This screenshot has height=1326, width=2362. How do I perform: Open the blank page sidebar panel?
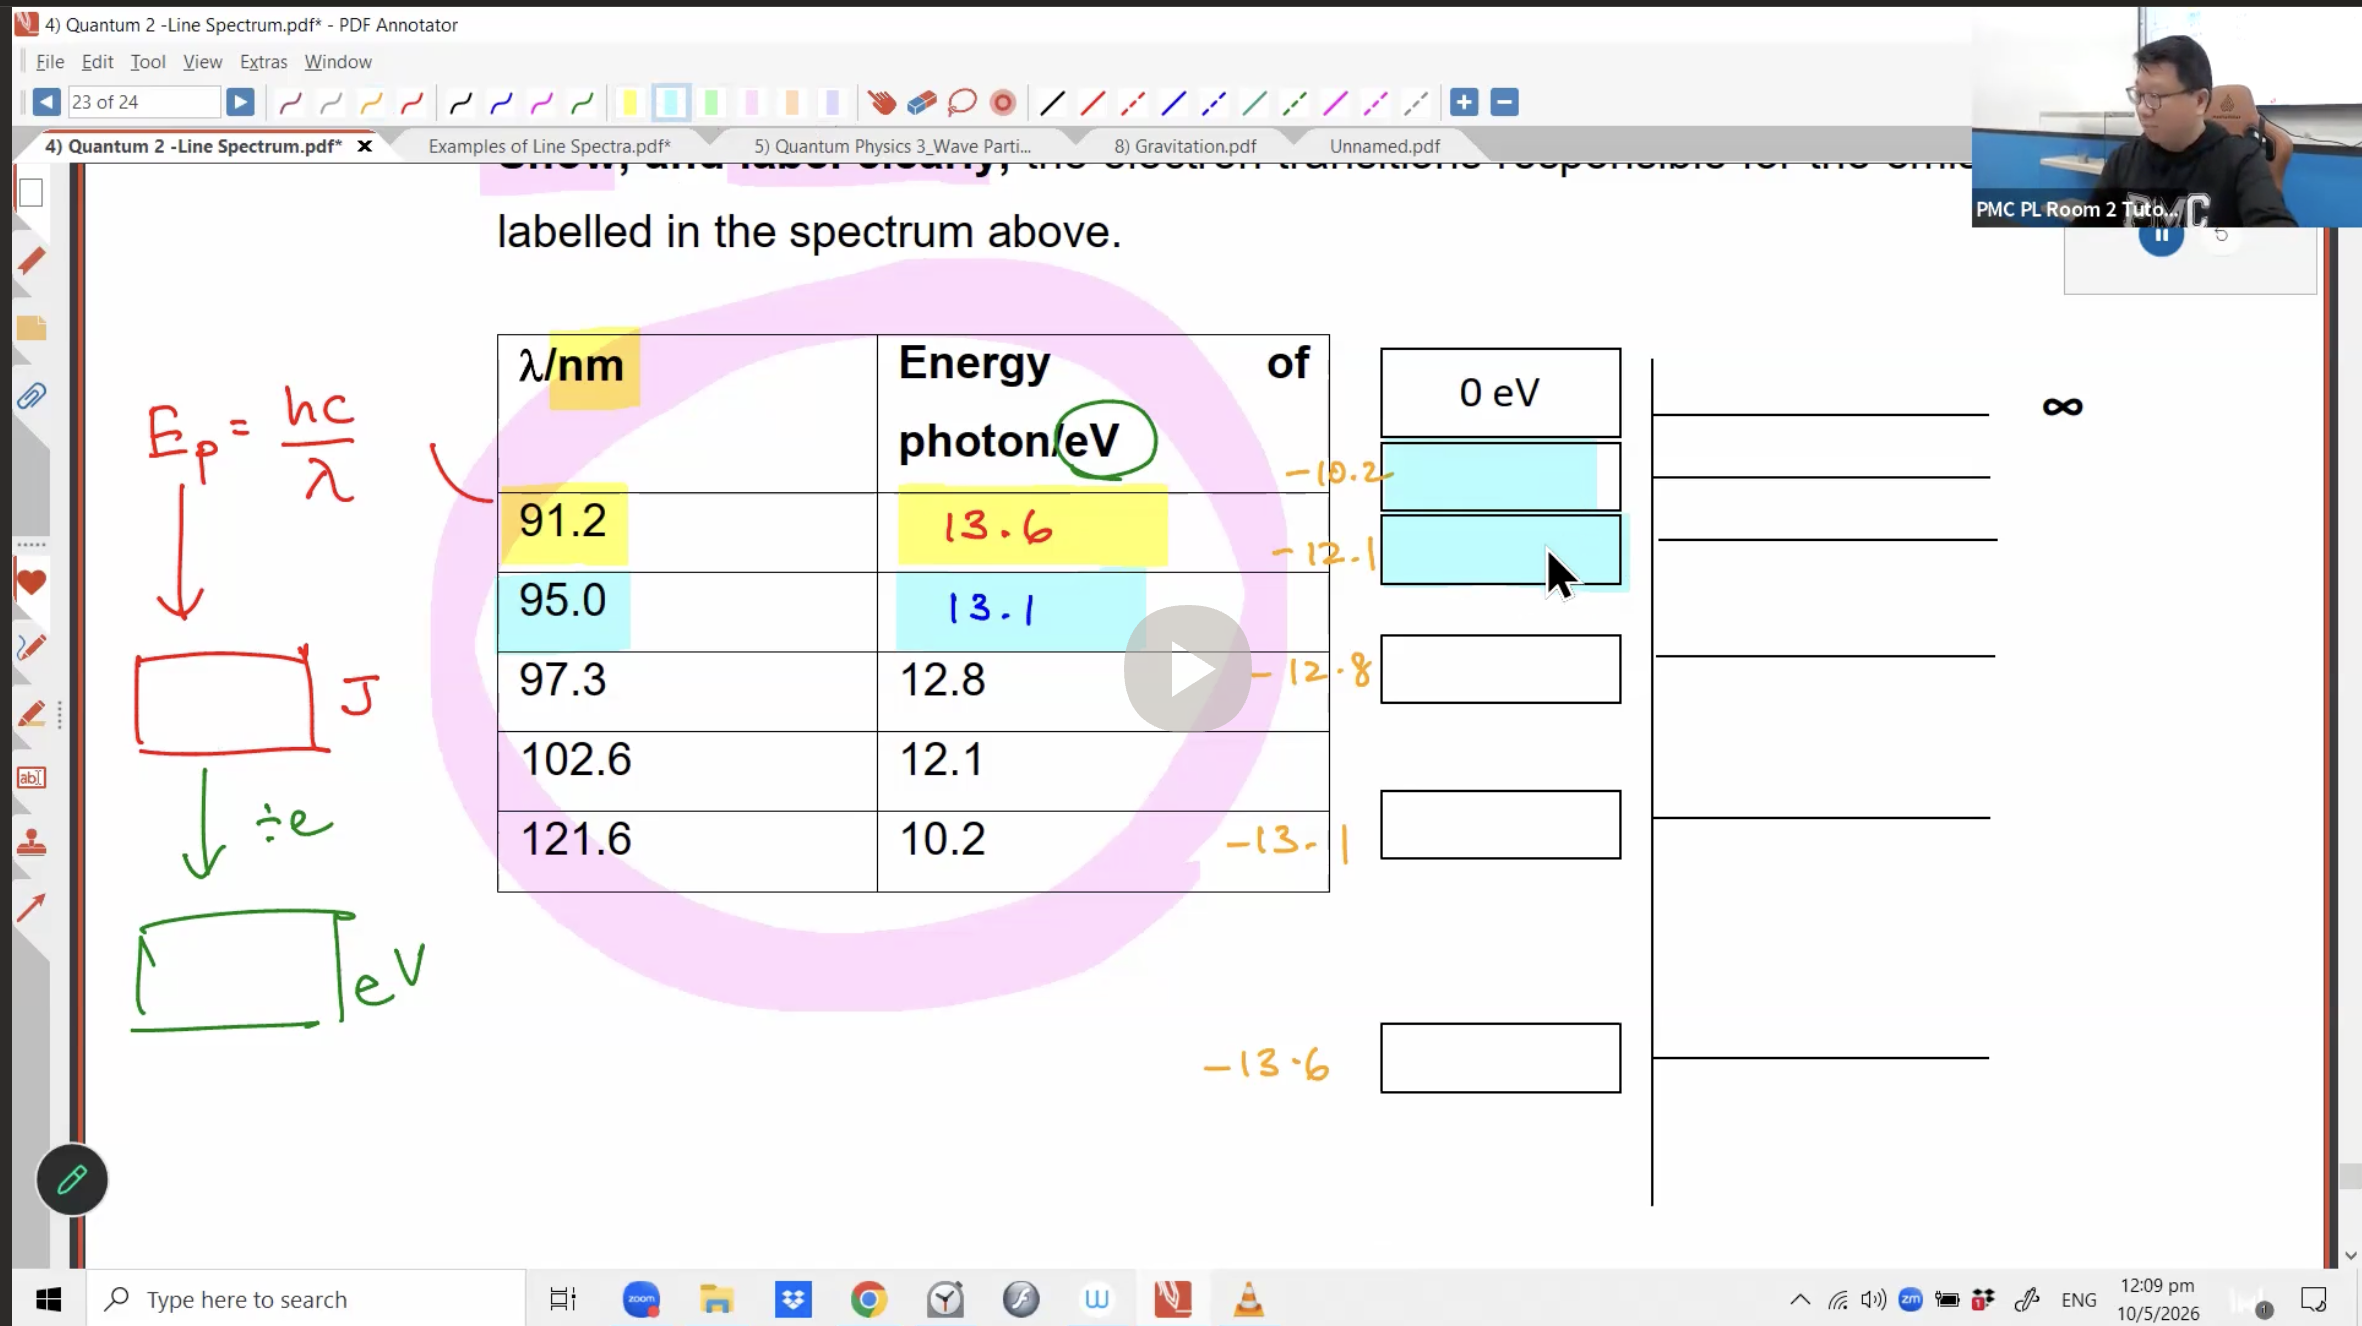pos(31,193)
